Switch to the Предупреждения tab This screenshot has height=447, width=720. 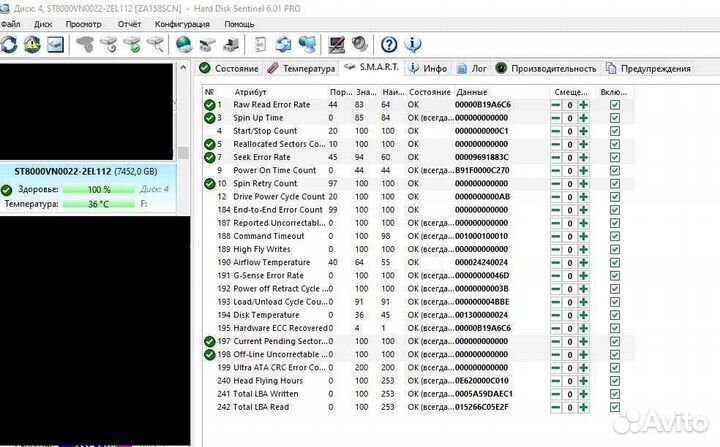click(648, 68)
